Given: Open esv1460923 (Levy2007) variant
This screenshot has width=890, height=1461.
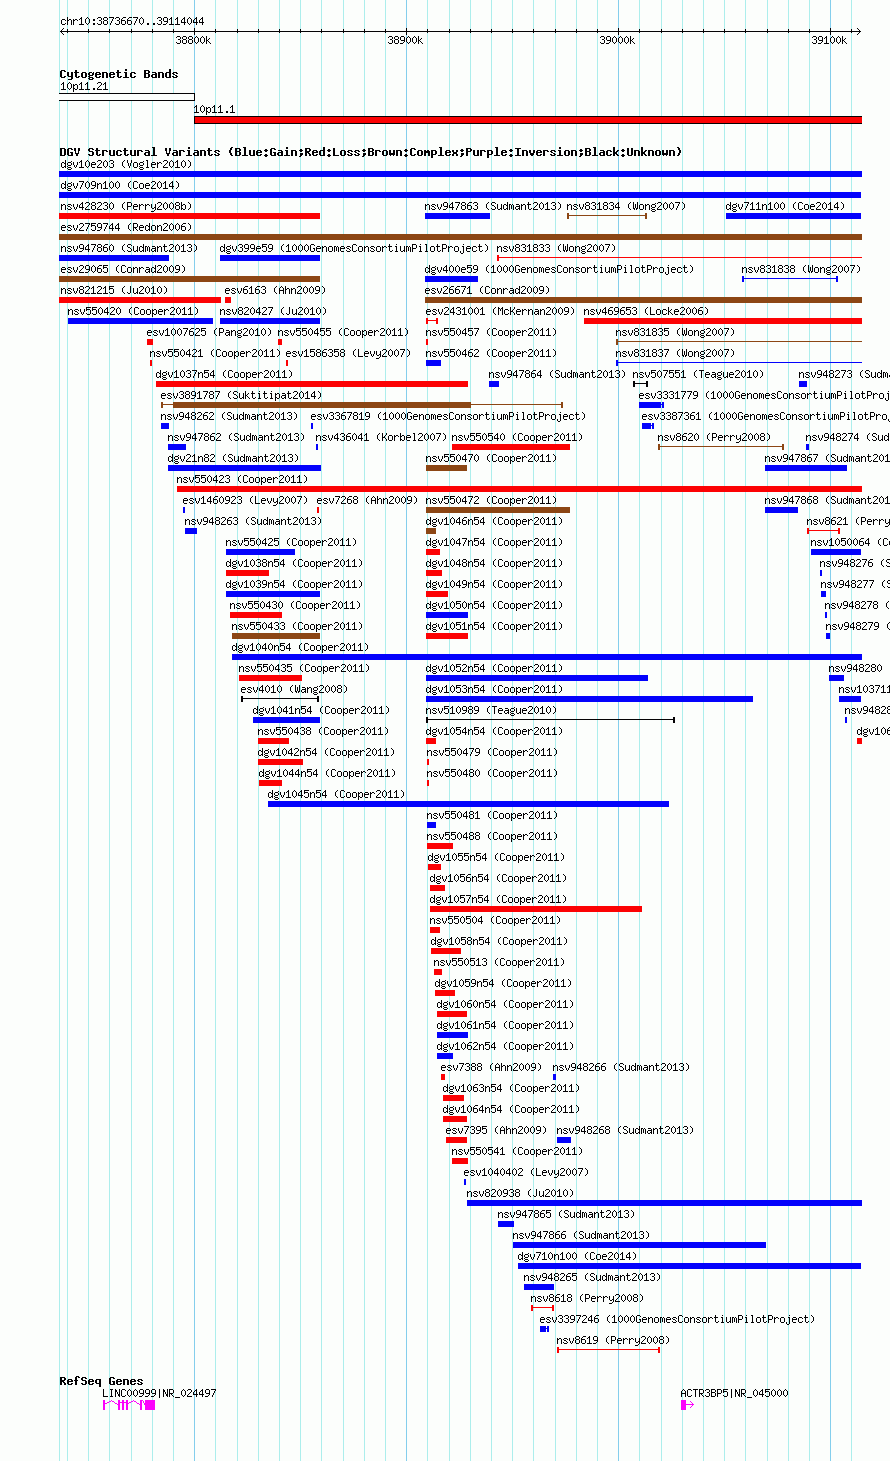Looking at the screenshot, I should pos(245,500).
